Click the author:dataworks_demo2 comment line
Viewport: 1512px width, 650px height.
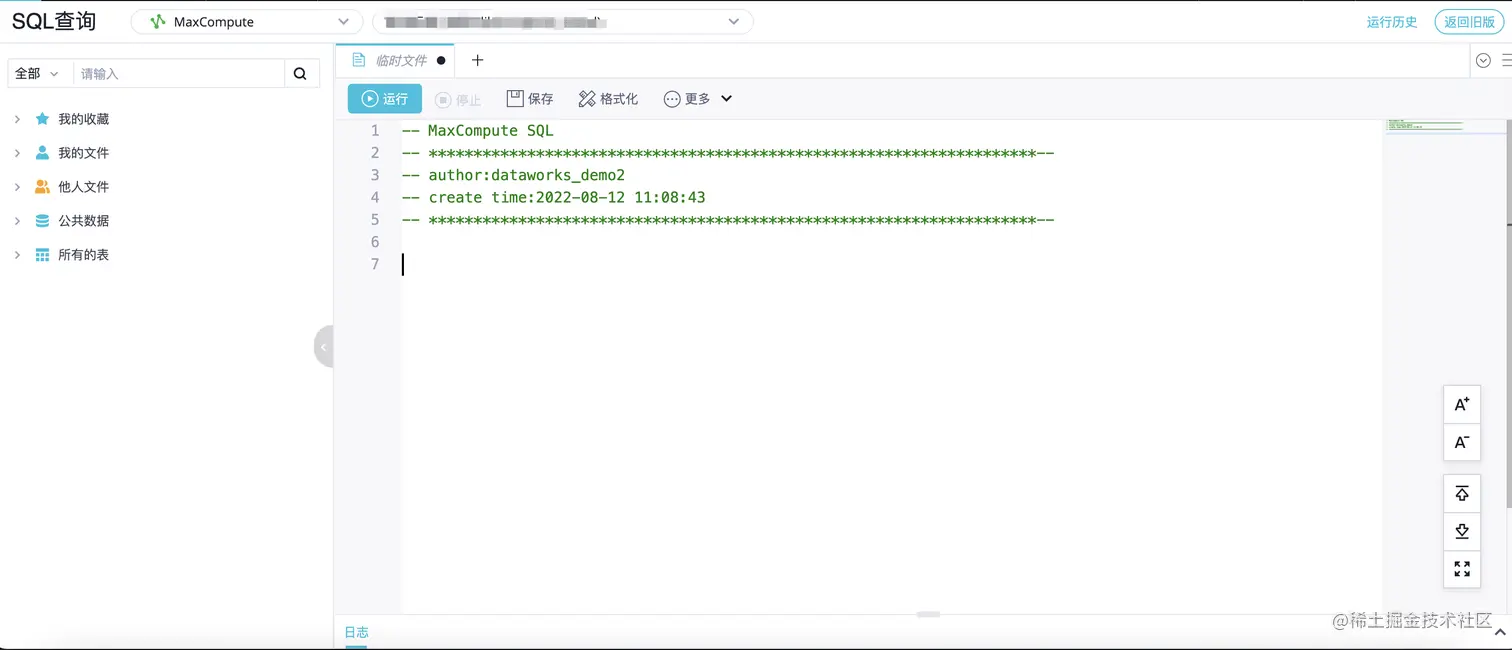tap(513, 175)
